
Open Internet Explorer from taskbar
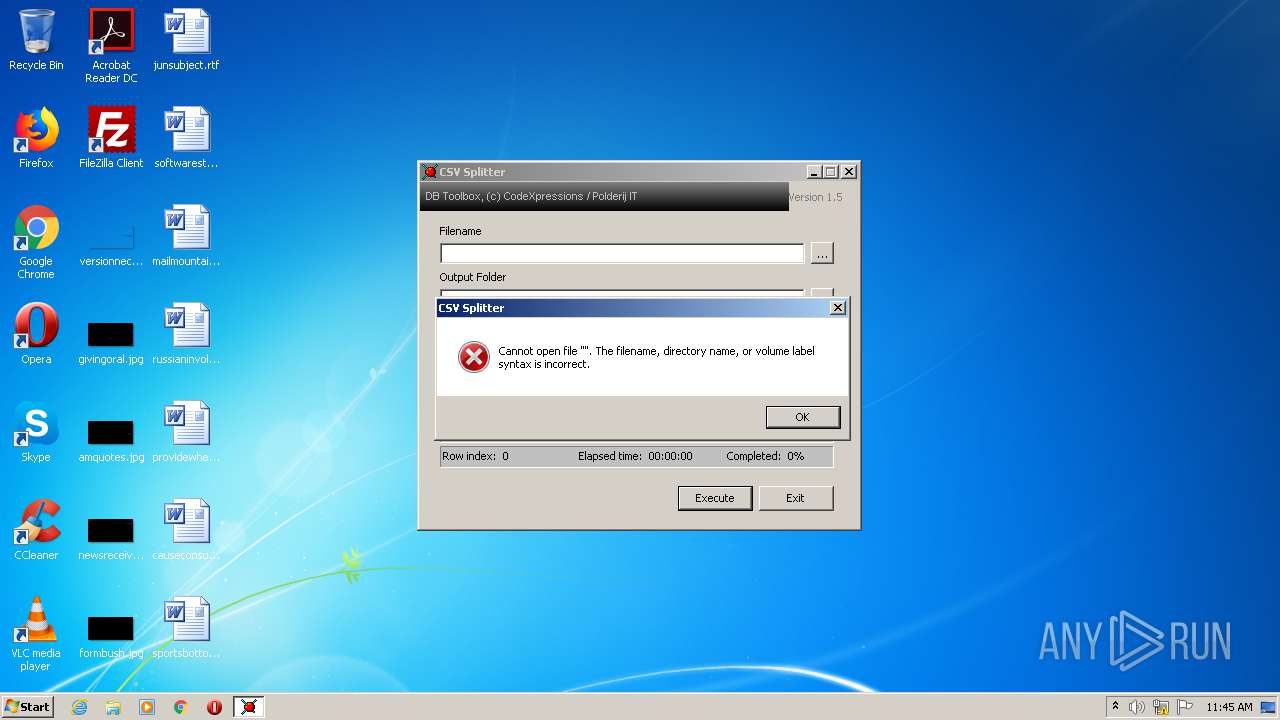(79, 707)
